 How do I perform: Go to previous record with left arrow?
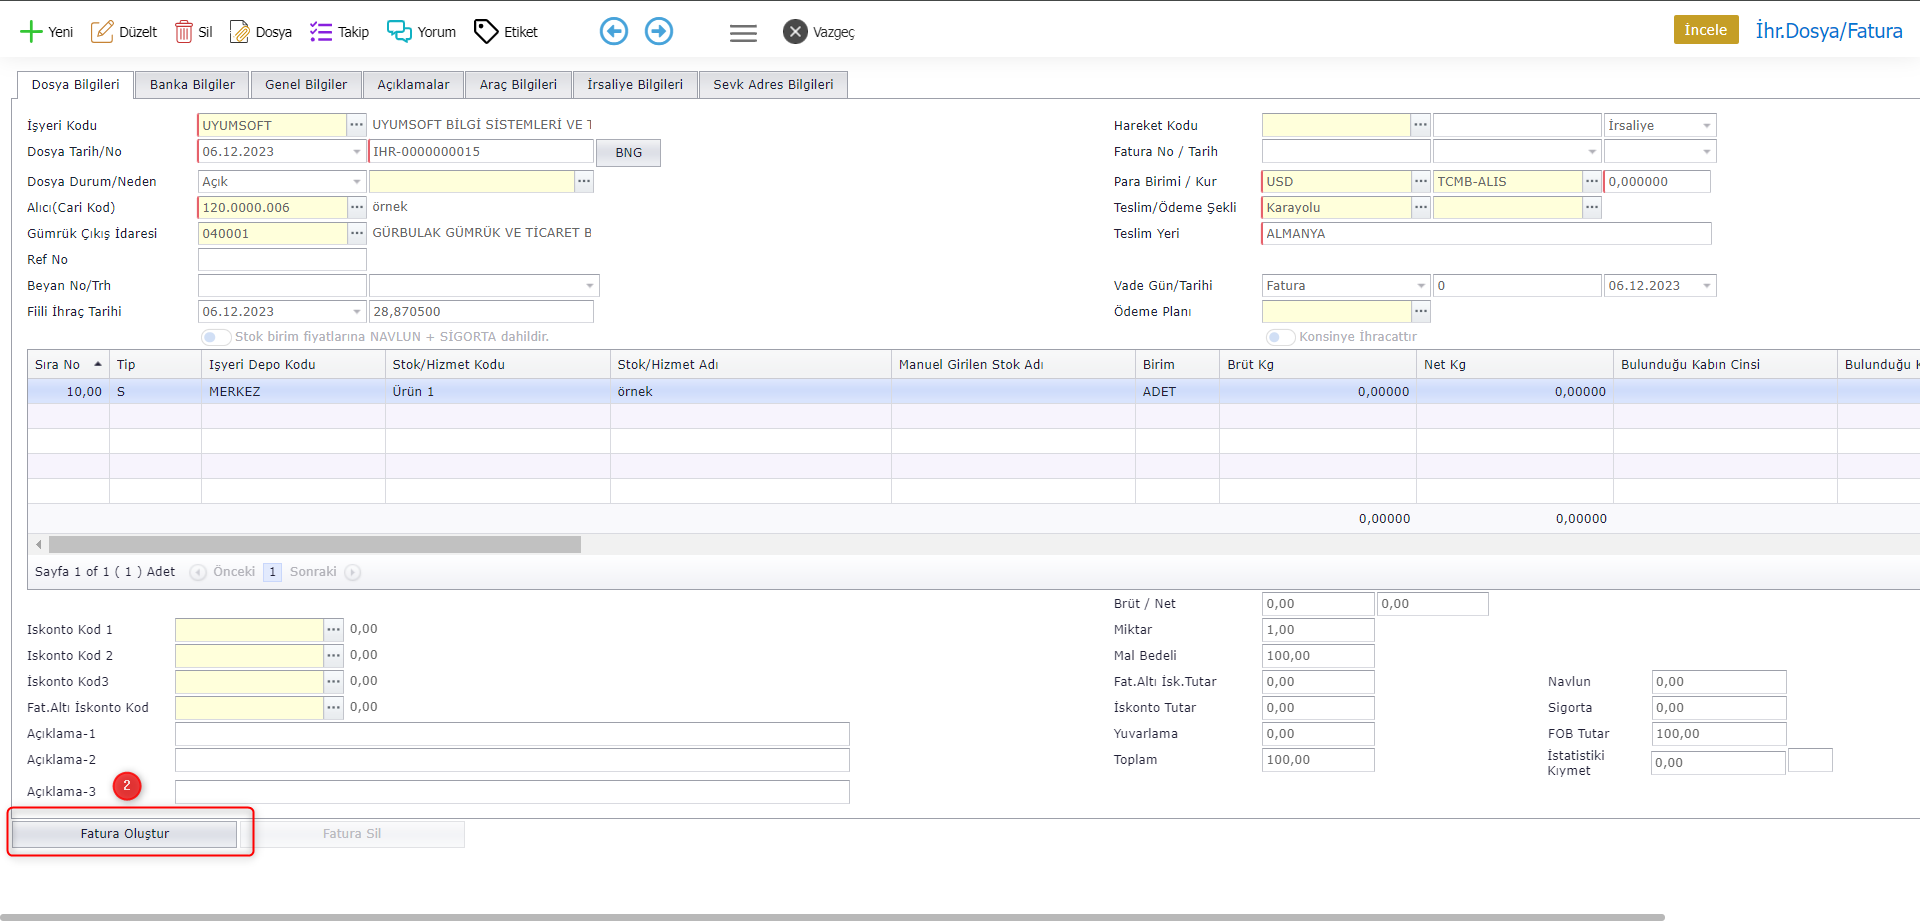614,32
